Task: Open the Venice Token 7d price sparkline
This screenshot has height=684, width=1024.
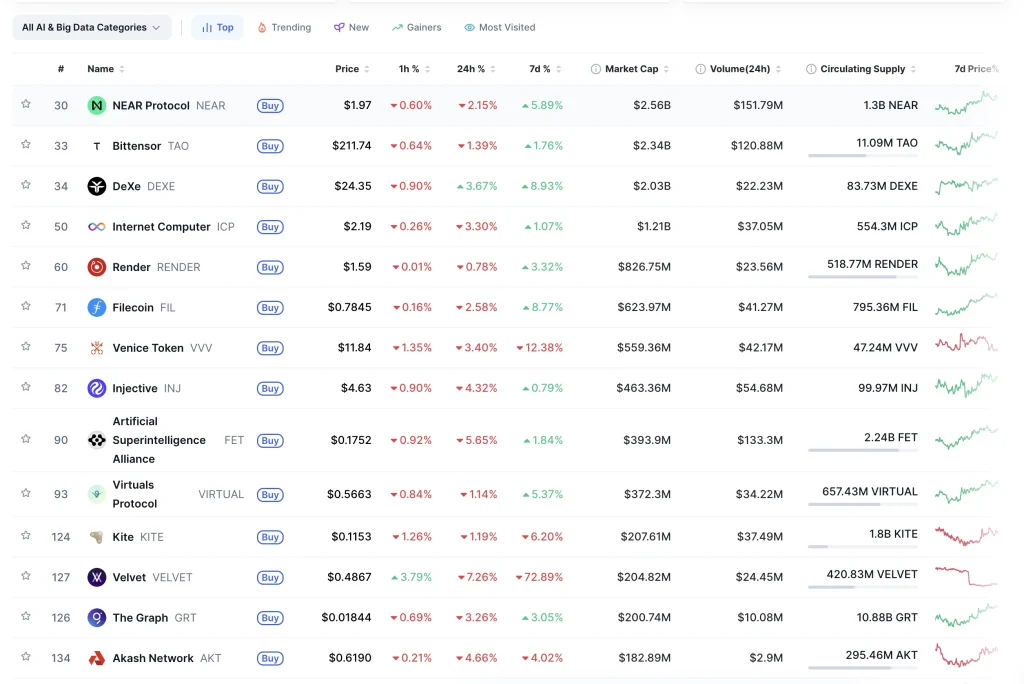Action: coord(966,343)
